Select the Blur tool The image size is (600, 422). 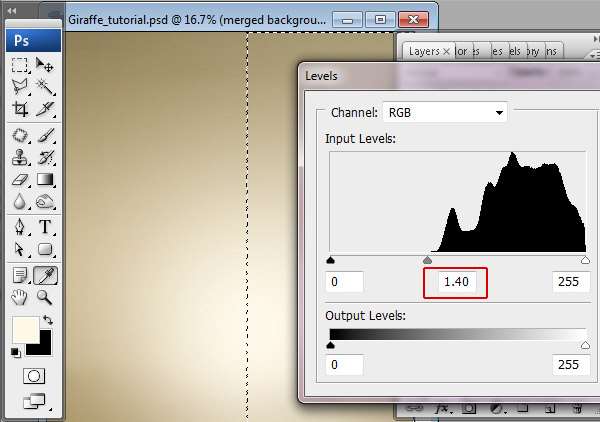pyautogui.click(x=20, y=201)
